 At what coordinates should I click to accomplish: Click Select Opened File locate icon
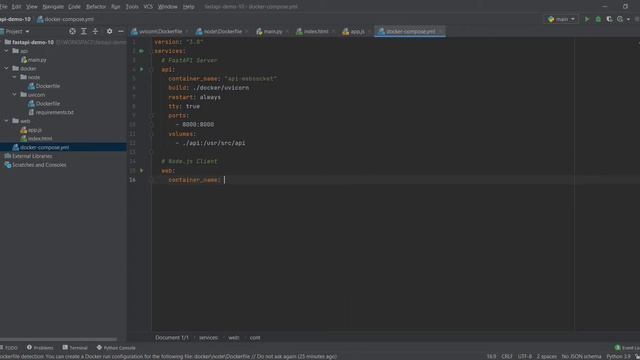coord(72,31)
